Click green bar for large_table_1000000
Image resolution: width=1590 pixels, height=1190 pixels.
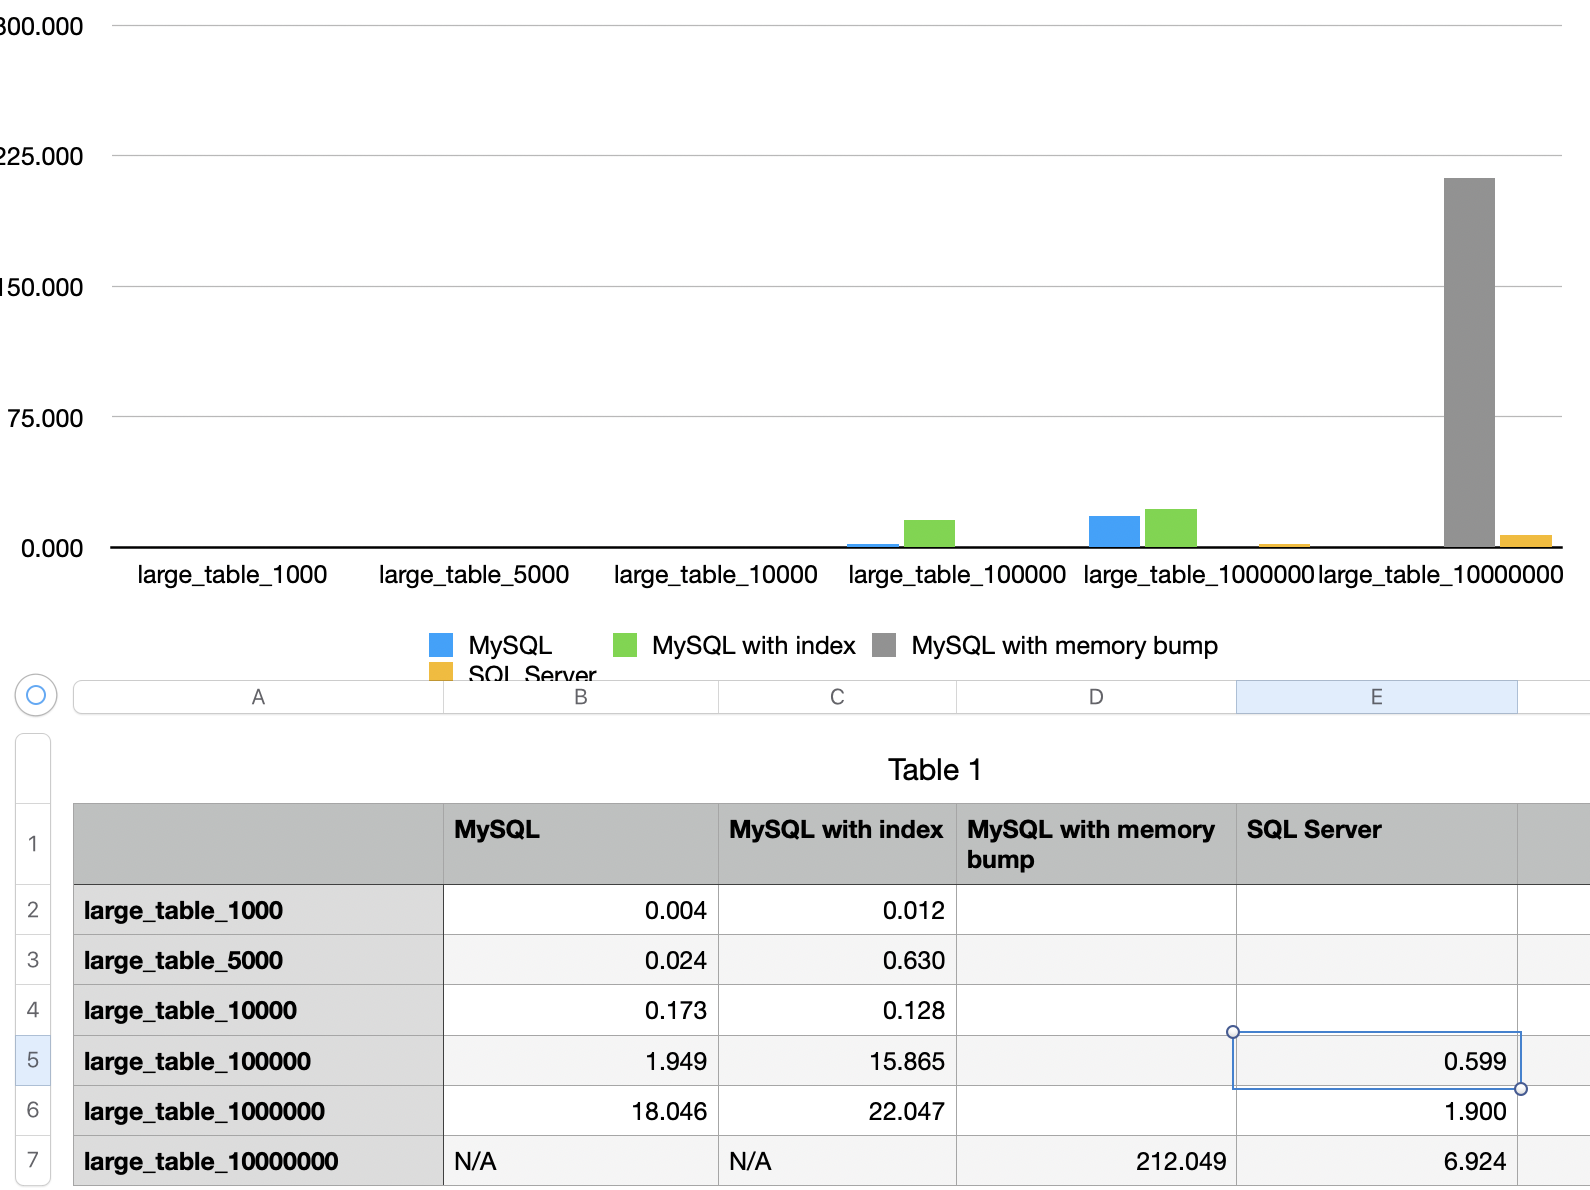point(1171,528)
